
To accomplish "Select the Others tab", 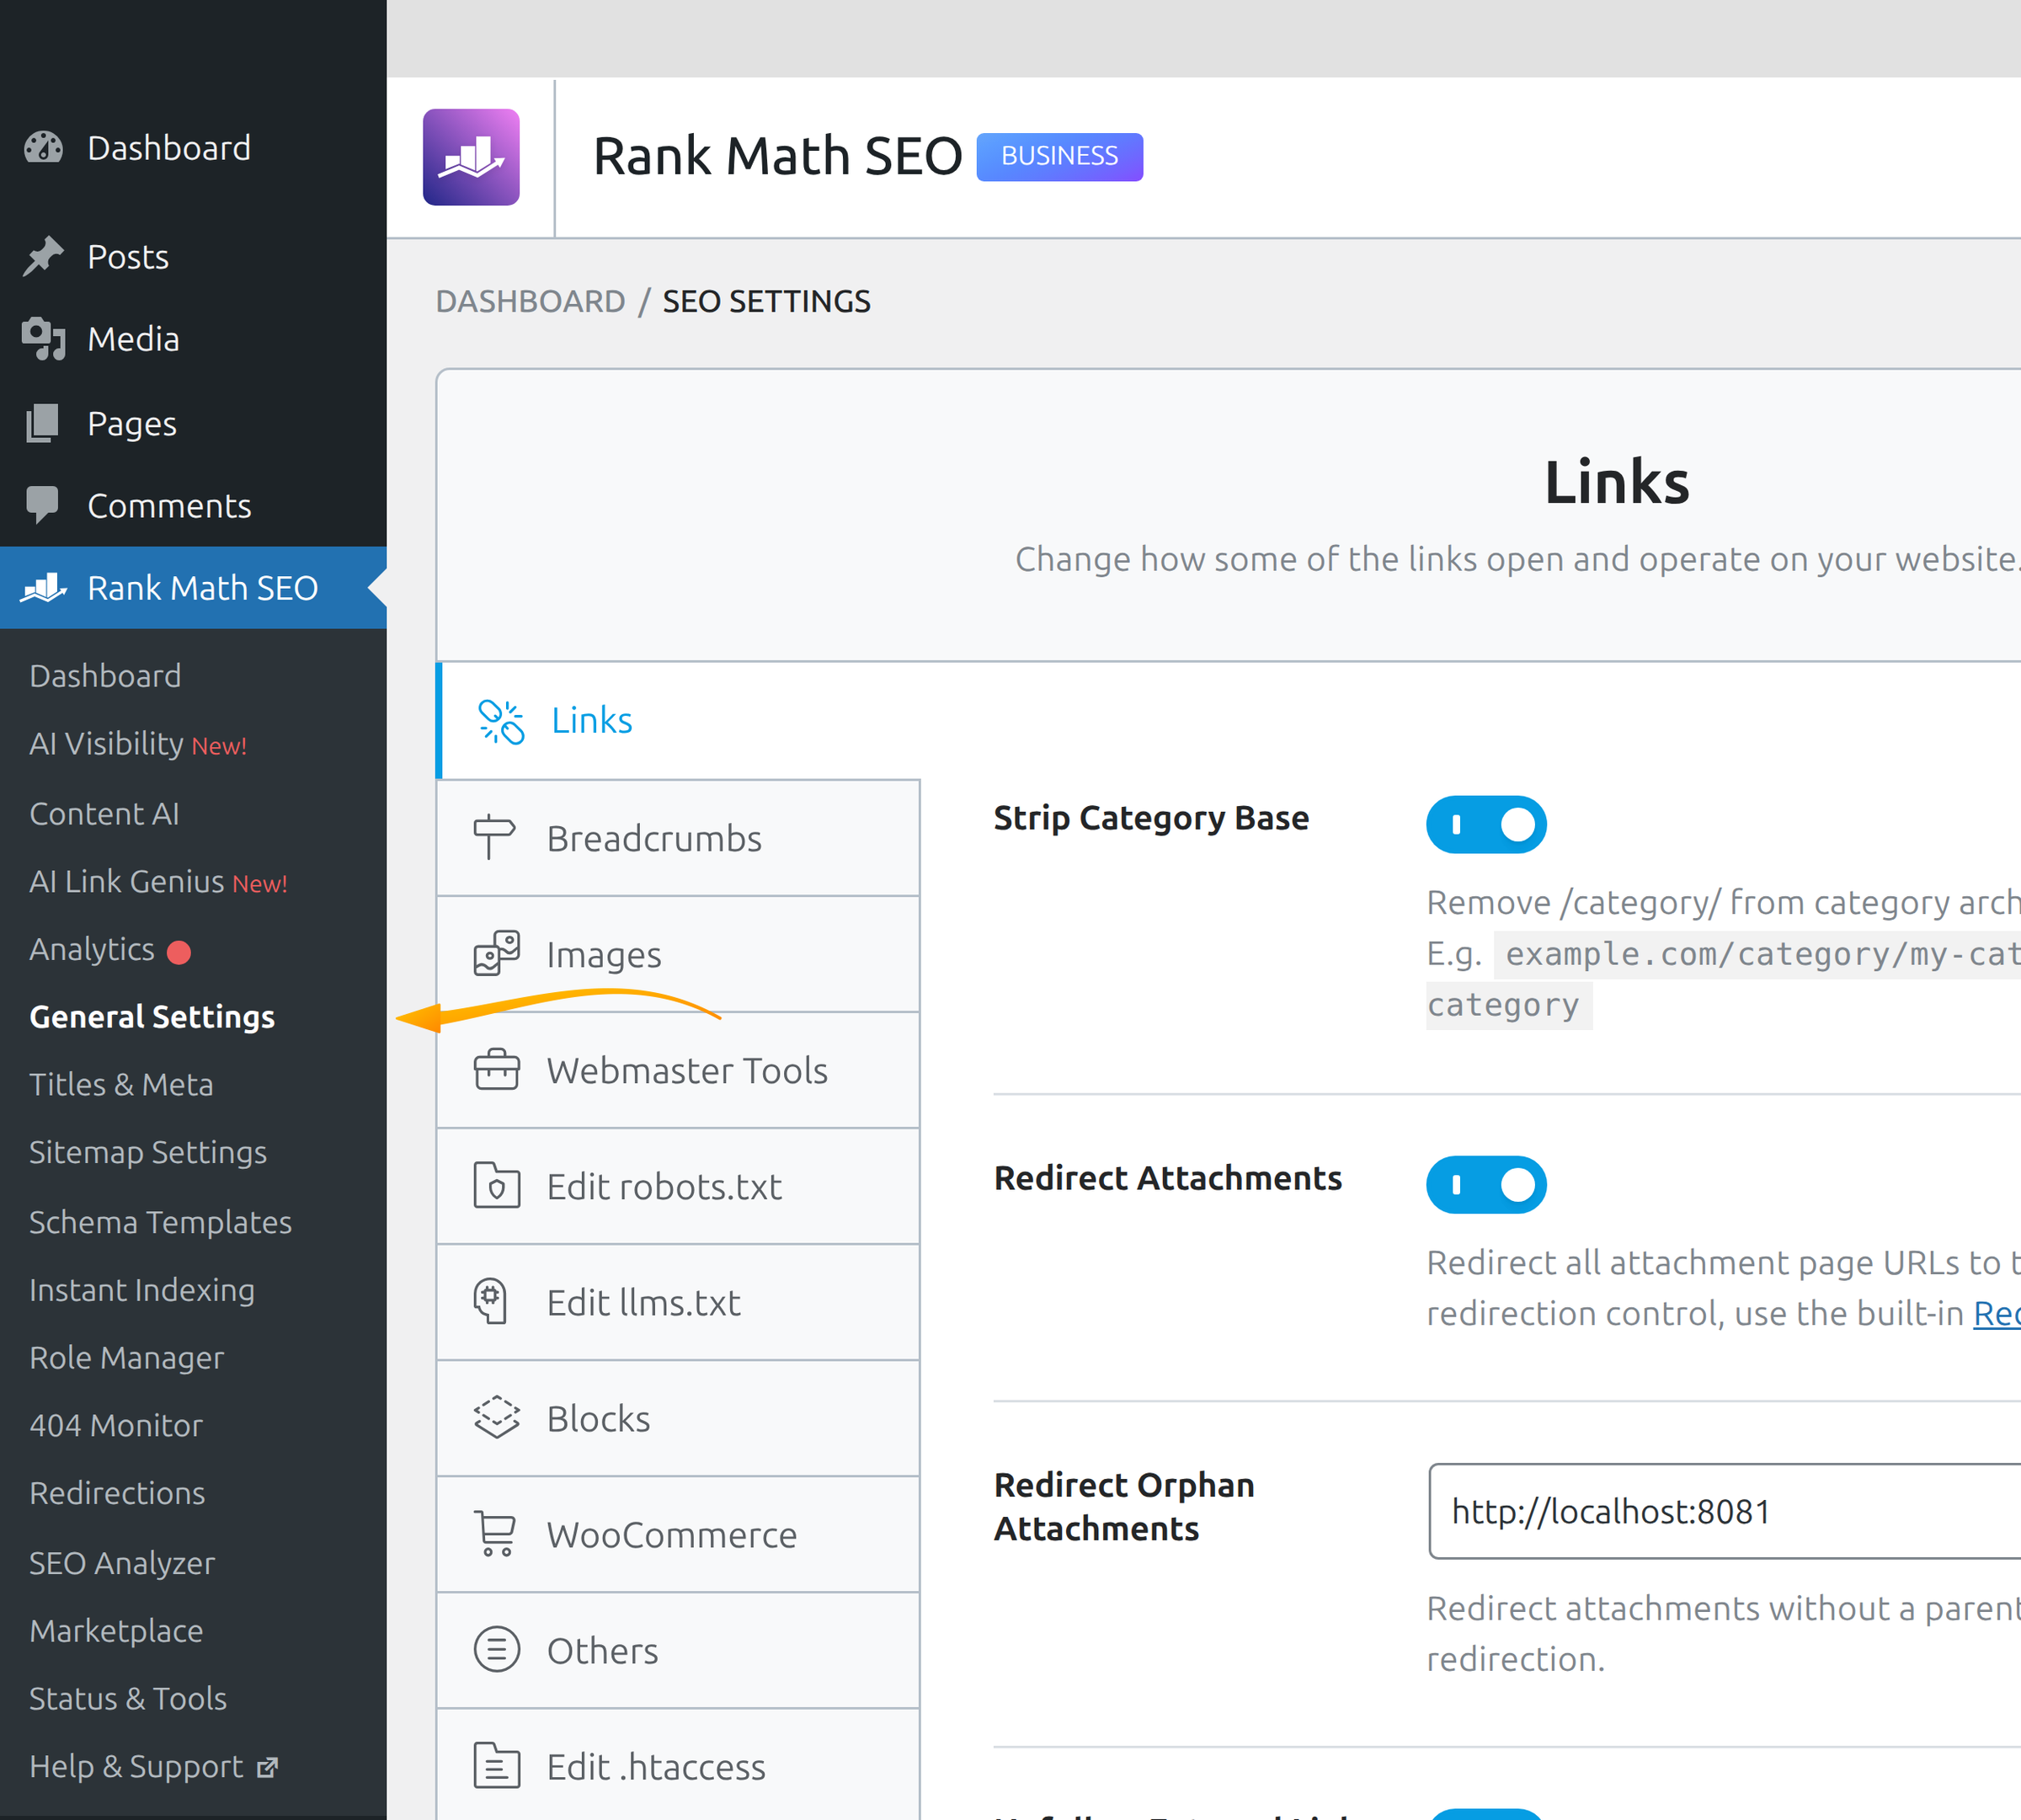I will (679, 1650).
